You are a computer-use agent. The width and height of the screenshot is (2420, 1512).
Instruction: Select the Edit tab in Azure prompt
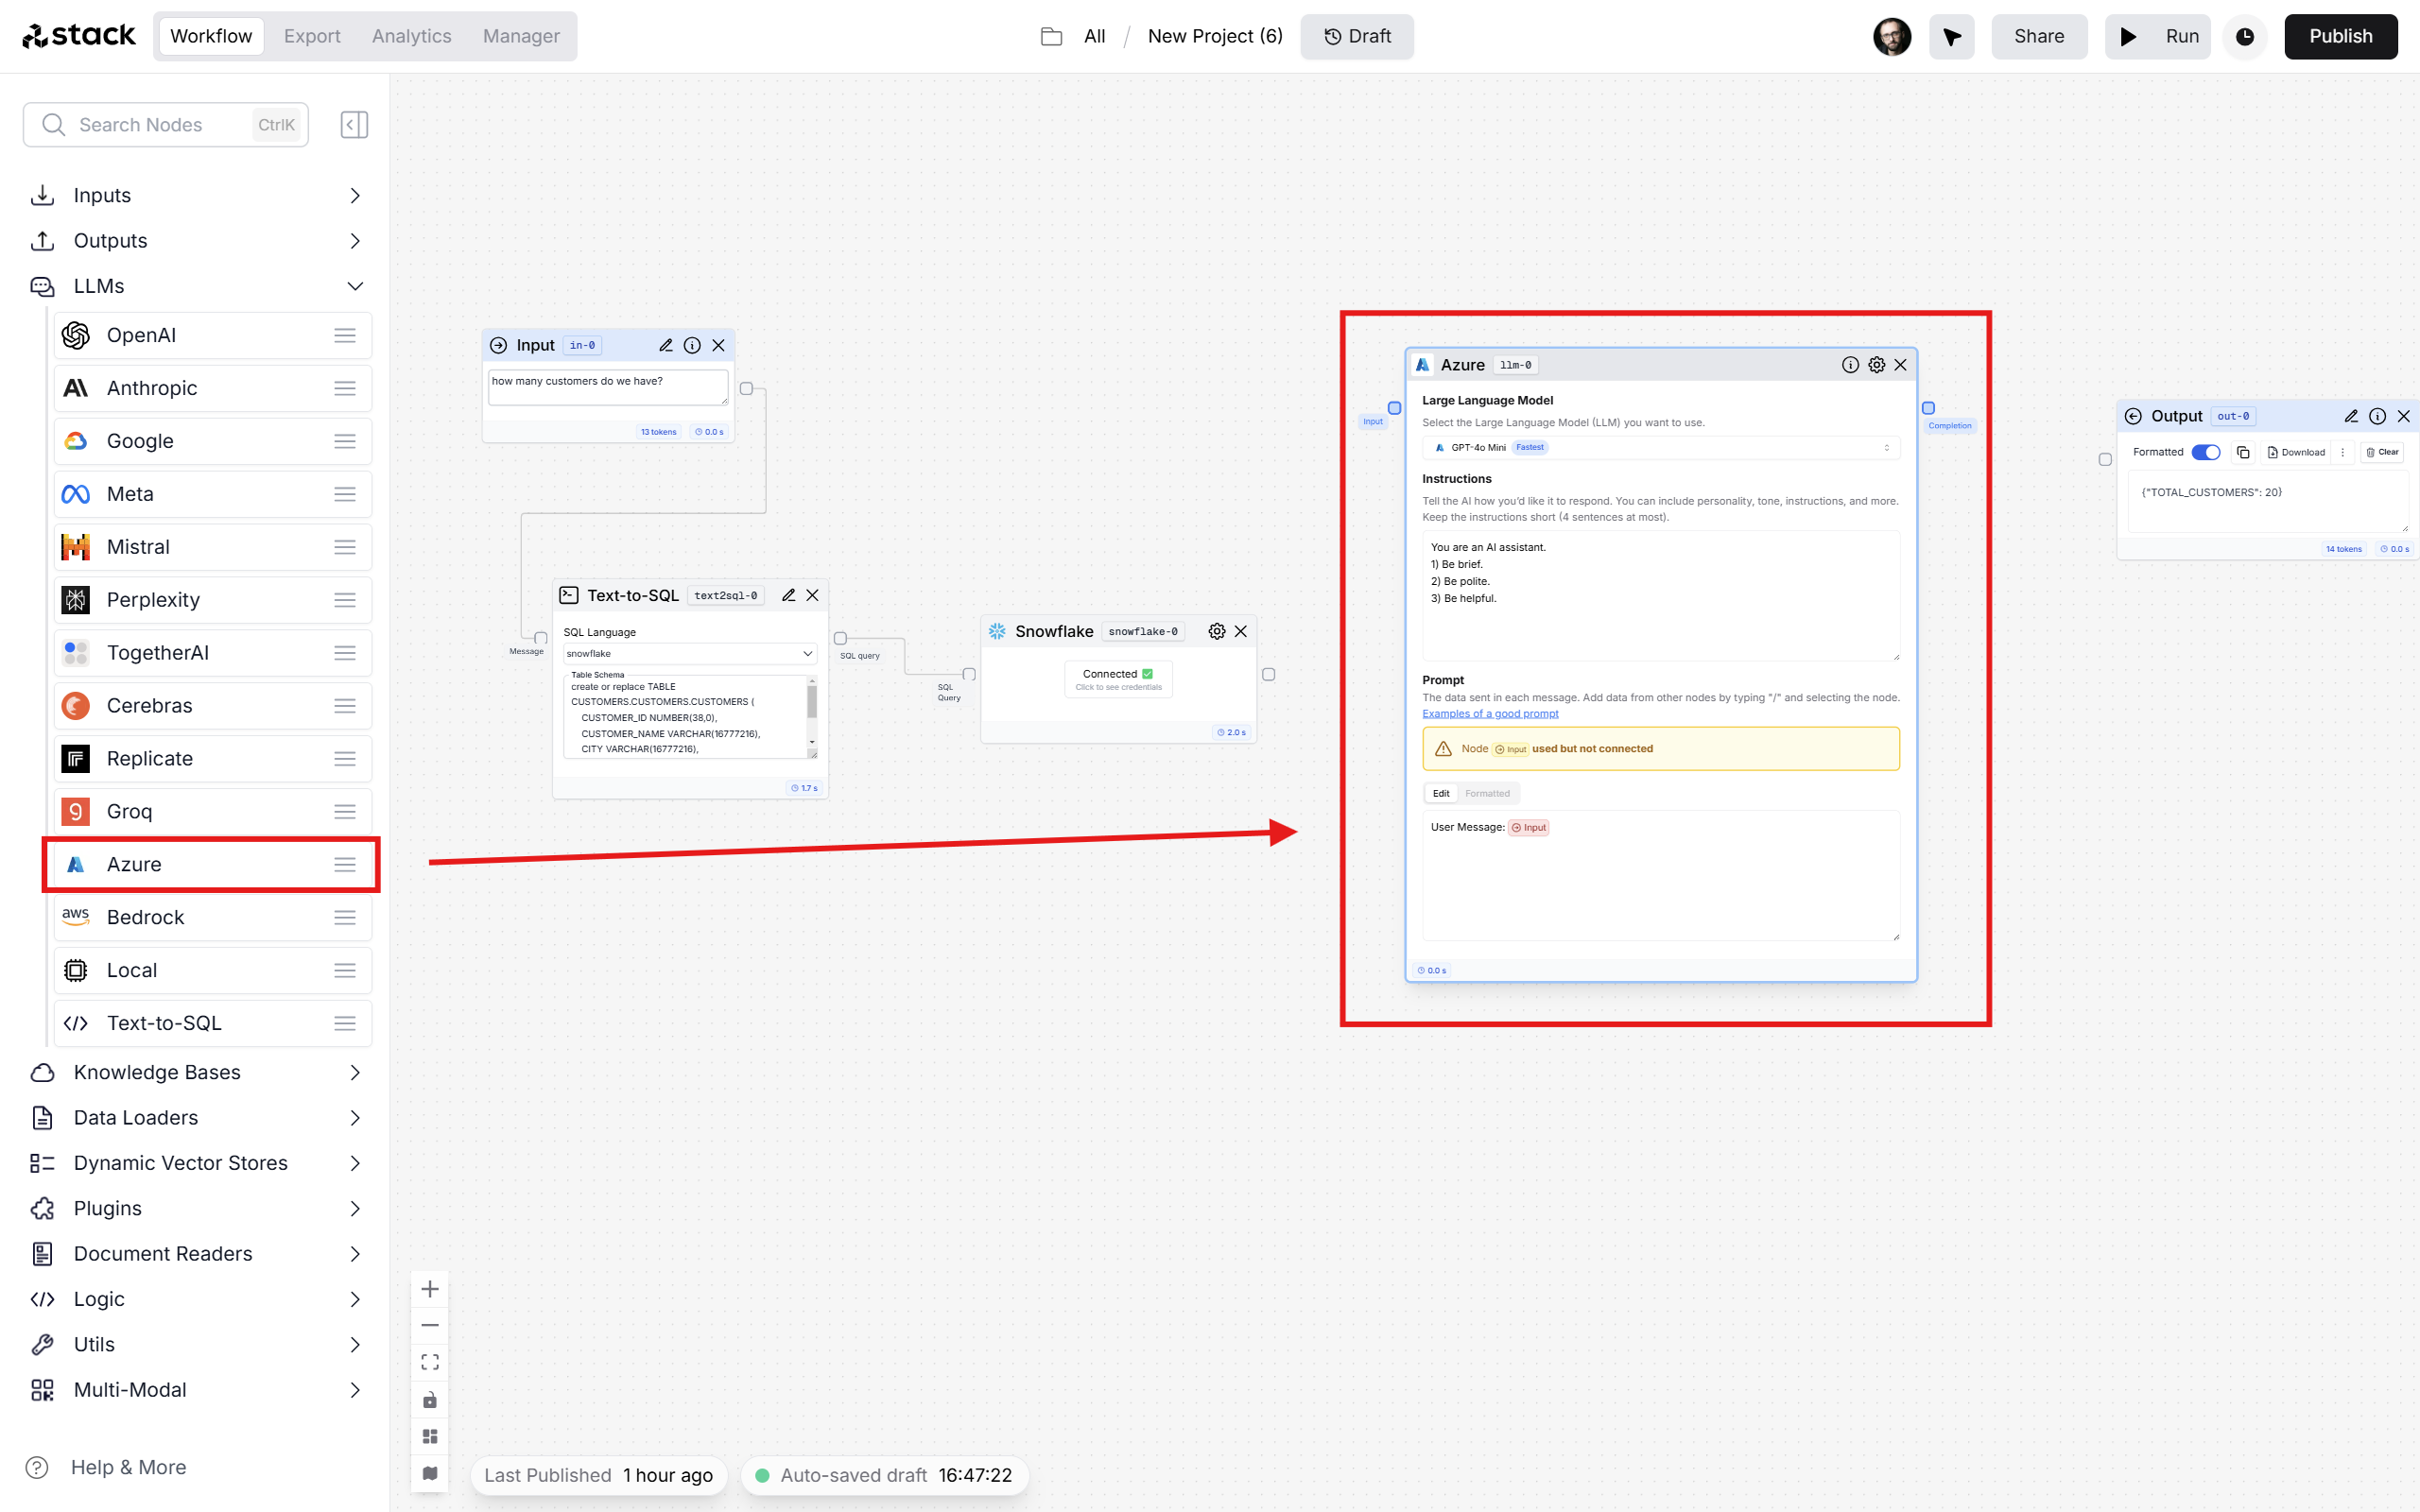tap(1440, 793)
